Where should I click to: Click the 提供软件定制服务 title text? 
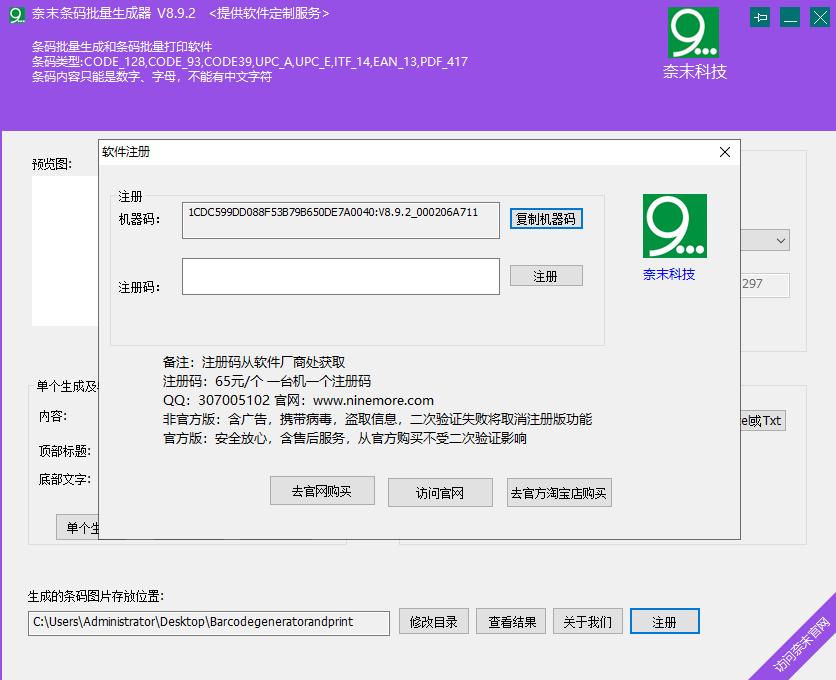click(x=269, y=13)
